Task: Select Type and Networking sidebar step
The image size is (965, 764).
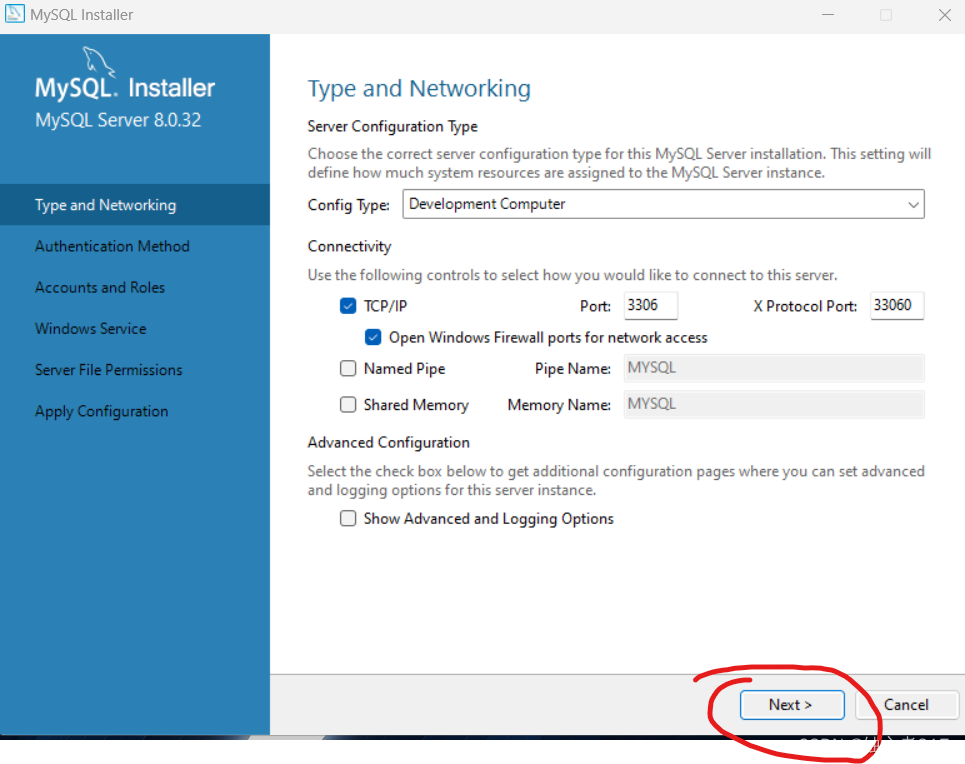Action: click(135, 204)
